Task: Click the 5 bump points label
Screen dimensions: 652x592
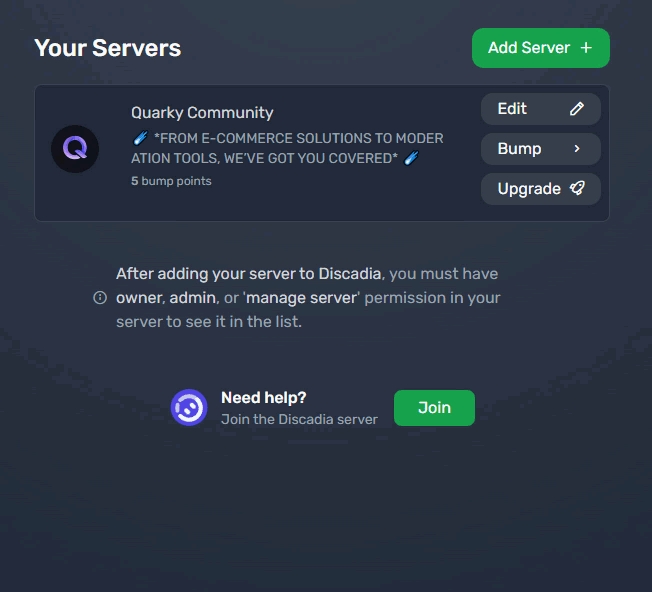Action: [171, 181]
